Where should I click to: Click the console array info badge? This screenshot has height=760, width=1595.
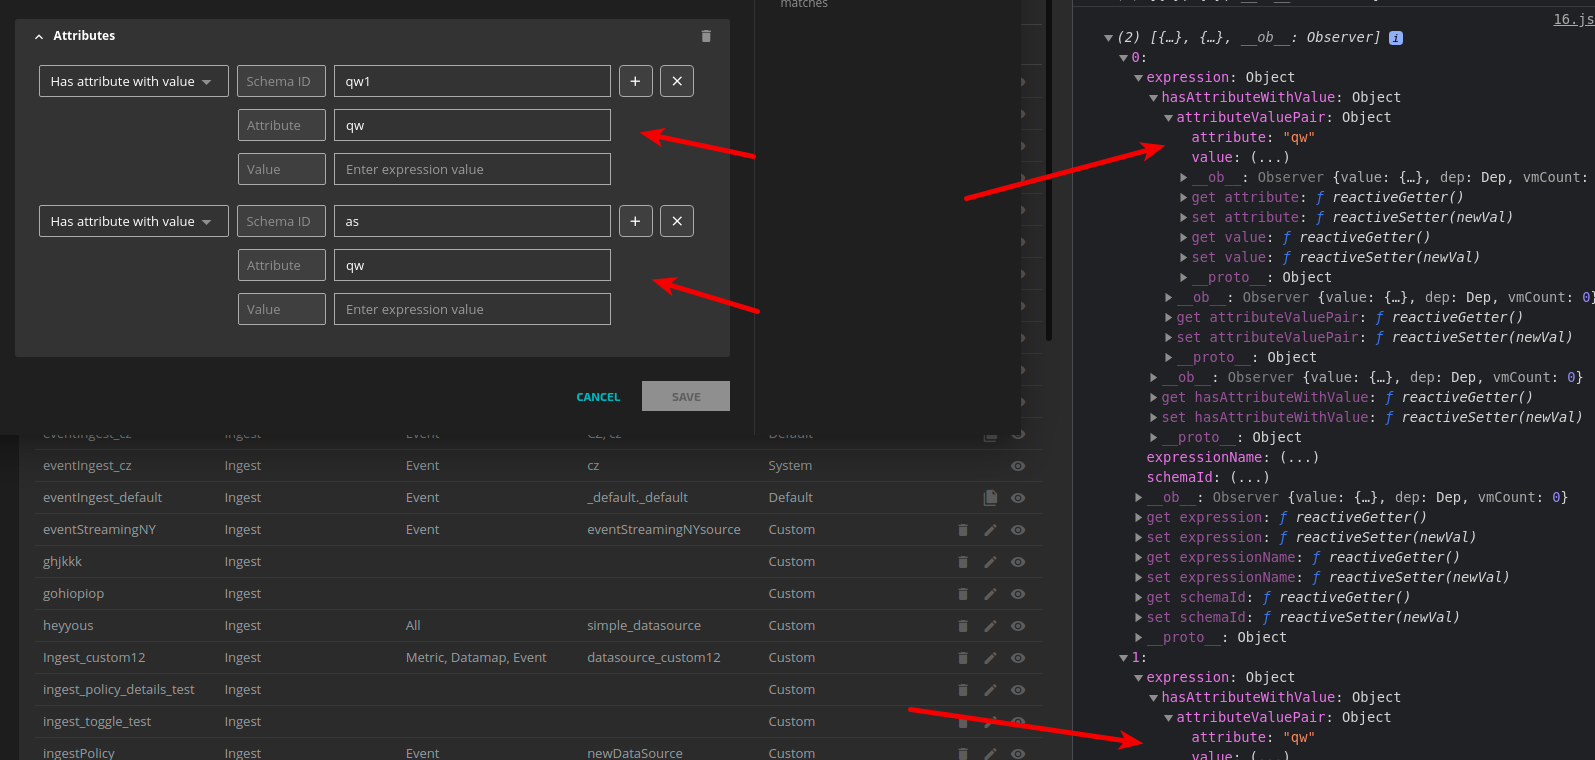tap(1396, 38)
